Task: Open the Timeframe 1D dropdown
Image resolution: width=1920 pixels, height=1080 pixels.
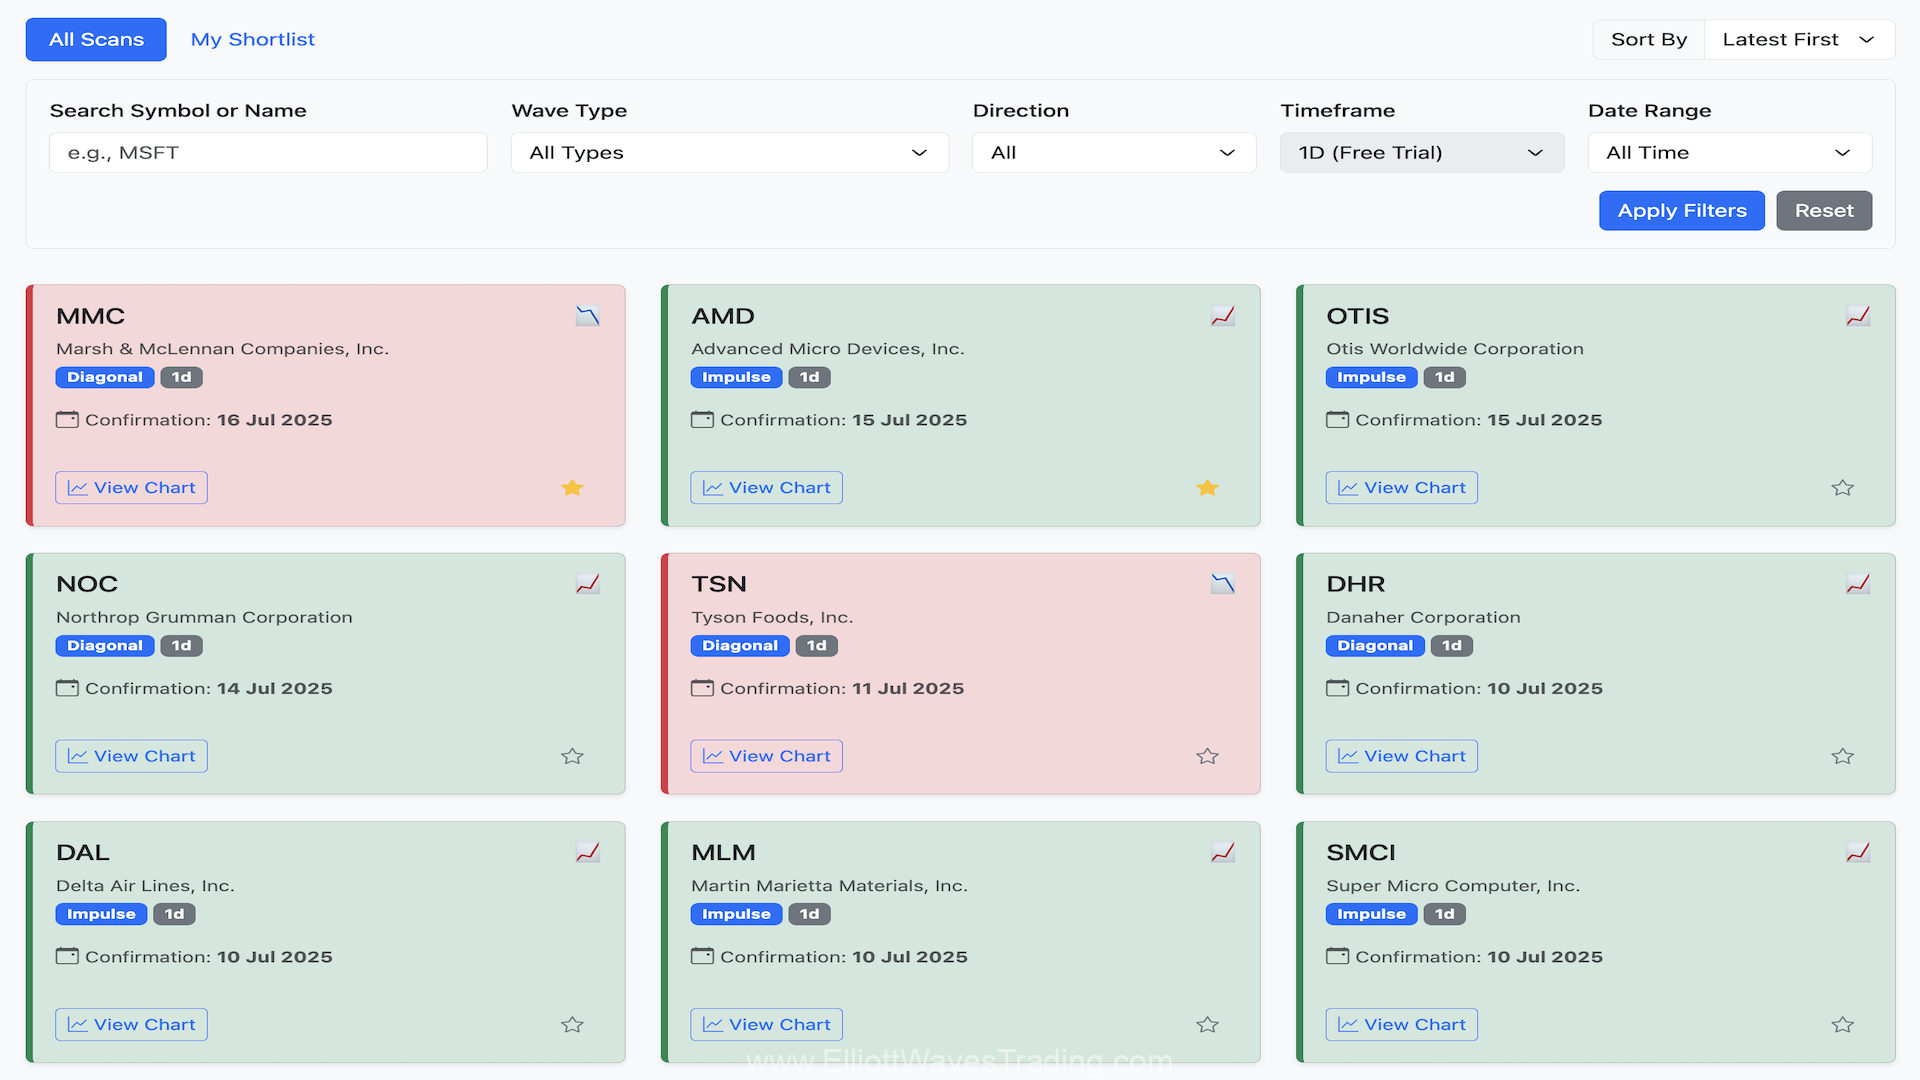Action: pyautogui.click(x=1421, y=153)
